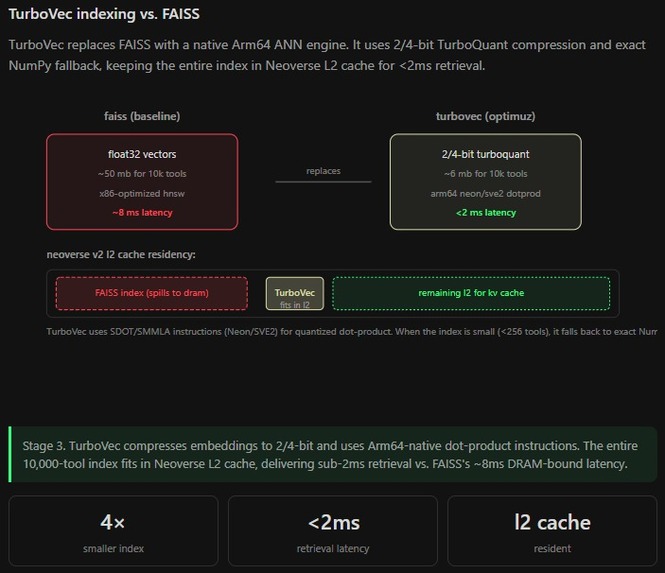Click the 'neoverse v2 l2 cache residency:' label

(x=121, y=254)
